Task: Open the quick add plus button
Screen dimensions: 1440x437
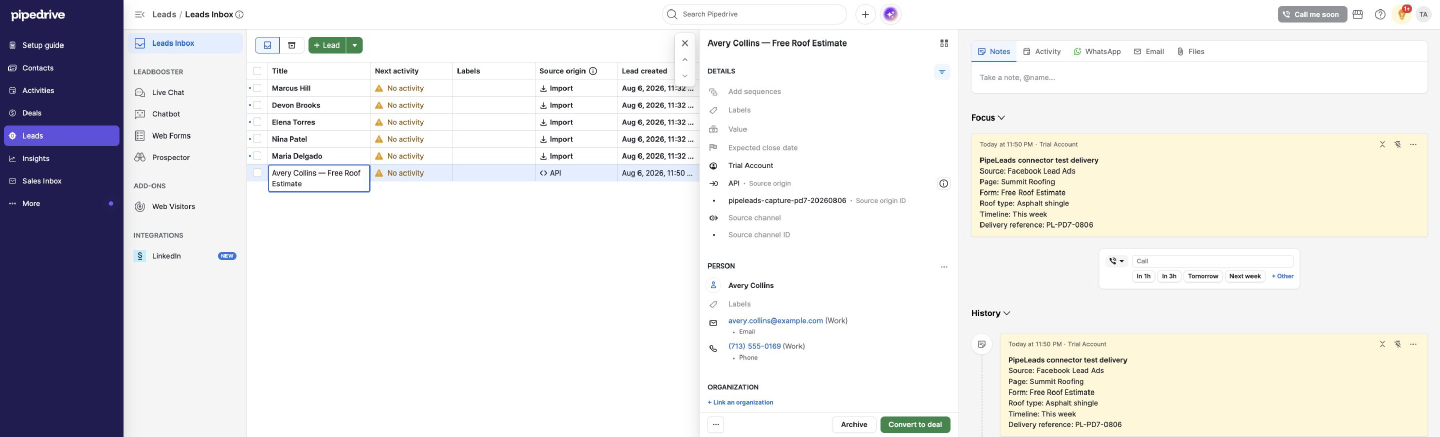Action: pos(865,14)
